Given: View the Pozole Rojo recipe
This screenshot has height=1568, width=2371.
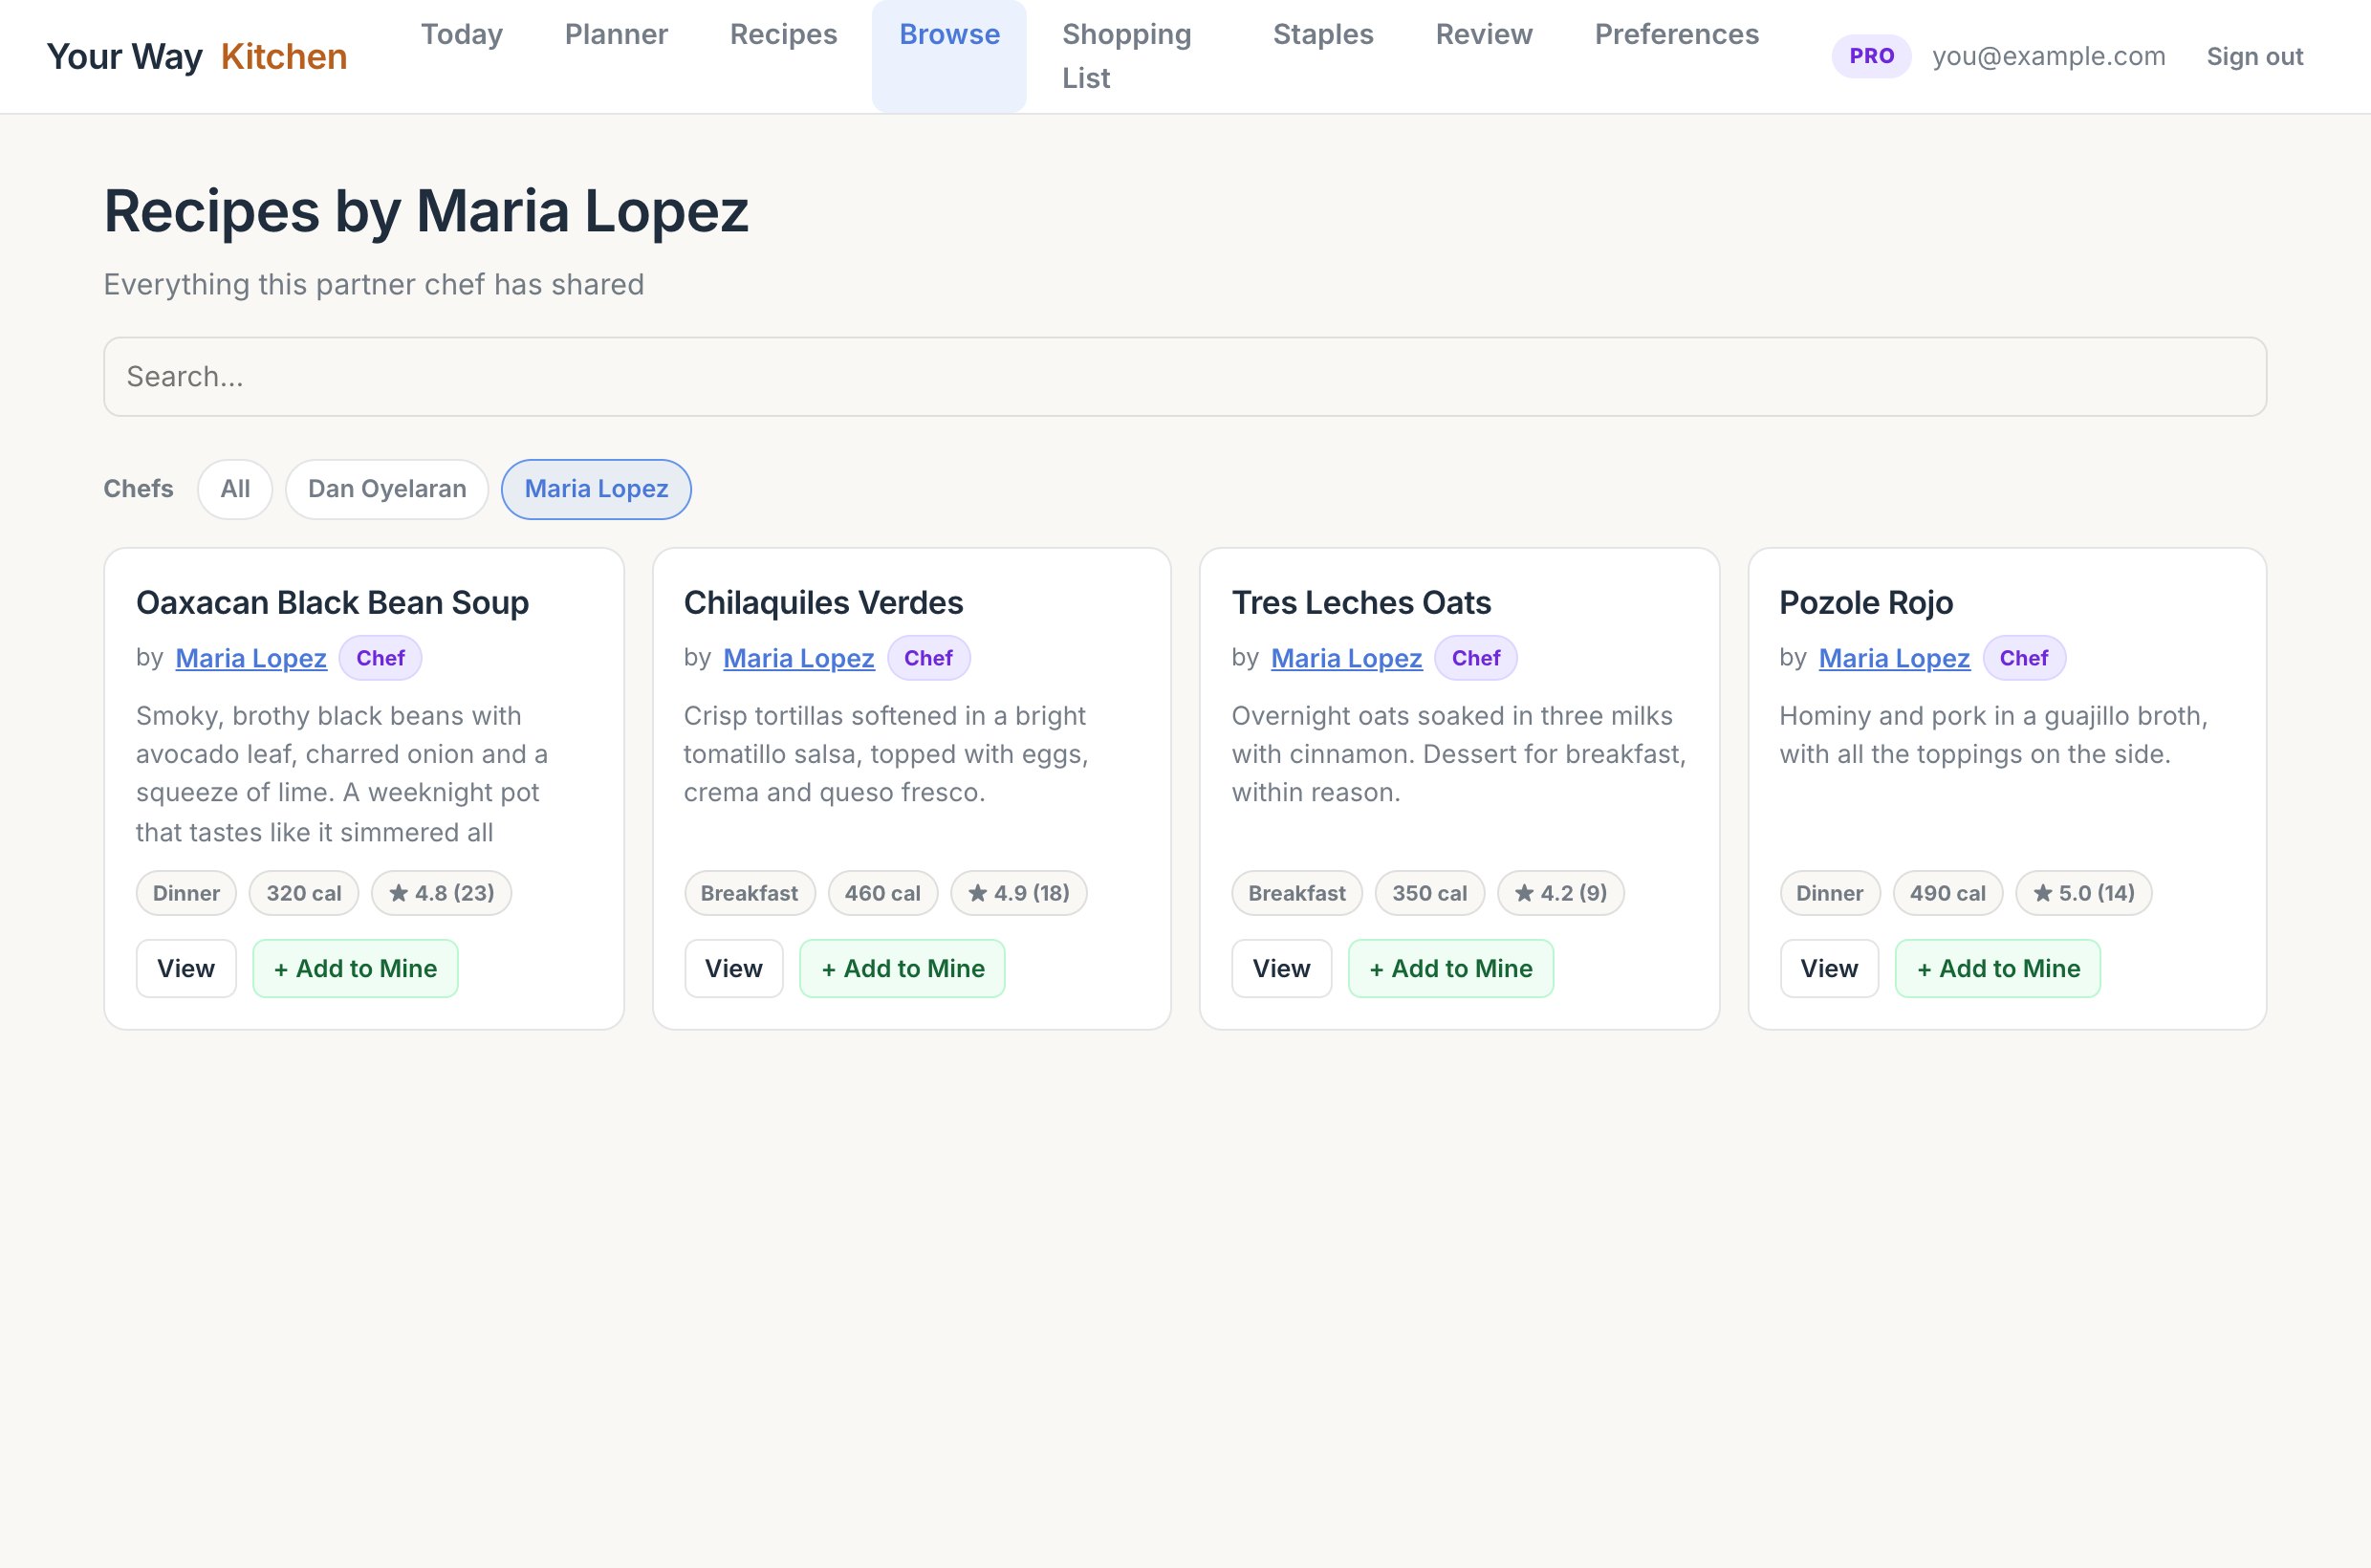Looking at the screenshot, I should (1829, 968).
